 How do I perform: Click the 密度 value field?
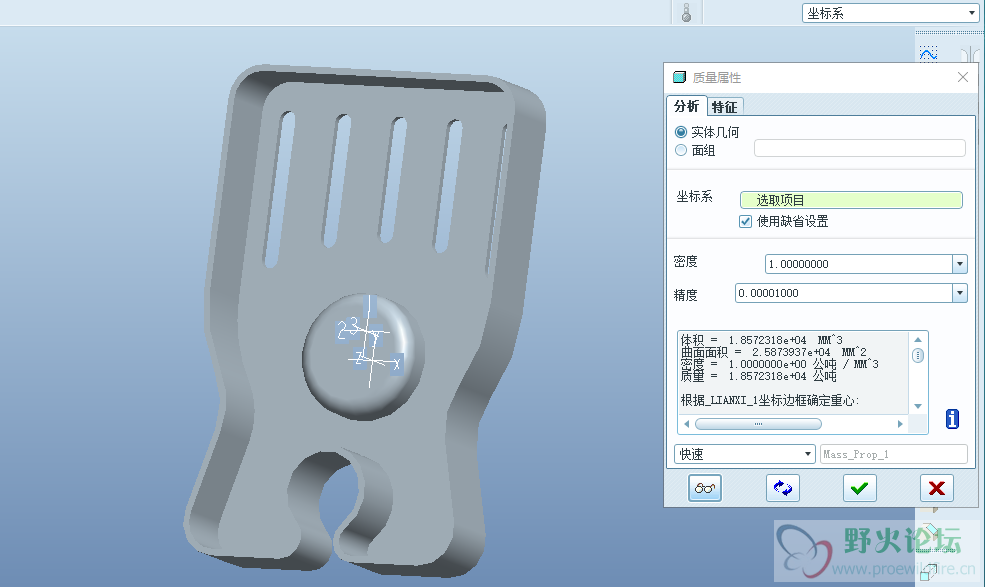(x=859, y=264)
